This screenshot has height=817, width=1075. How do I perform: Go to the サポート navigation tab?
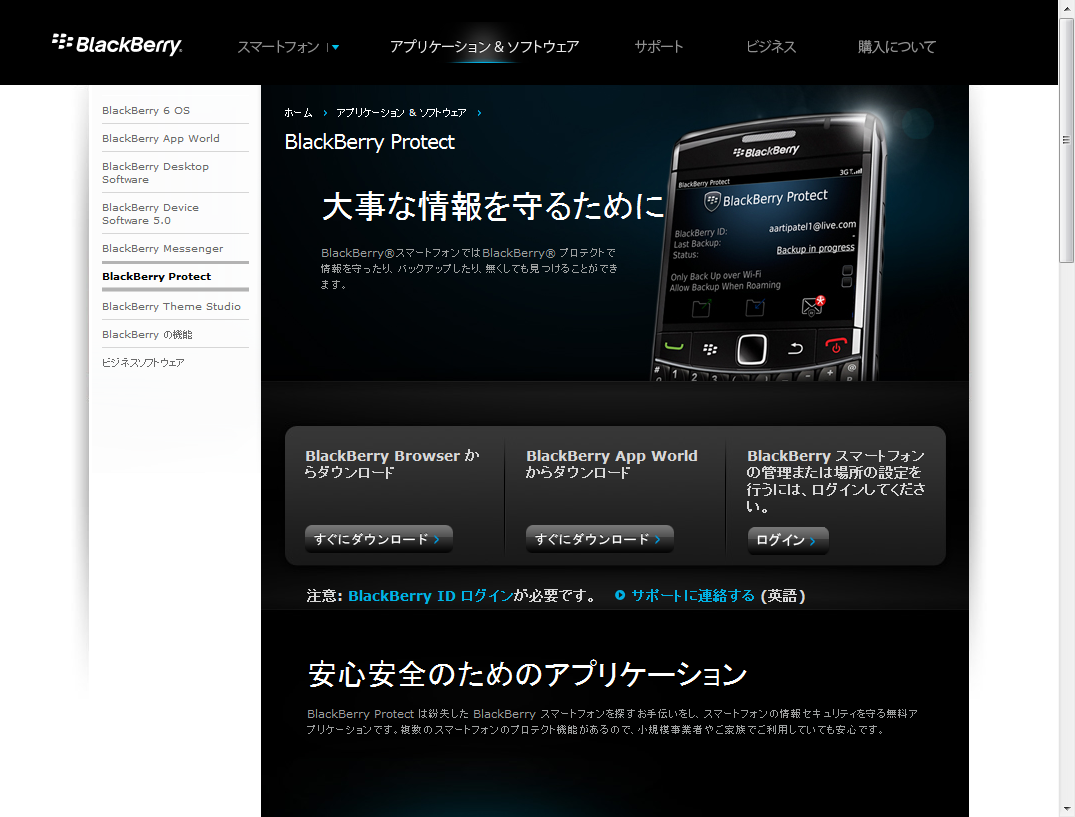[x=659, y=47]
